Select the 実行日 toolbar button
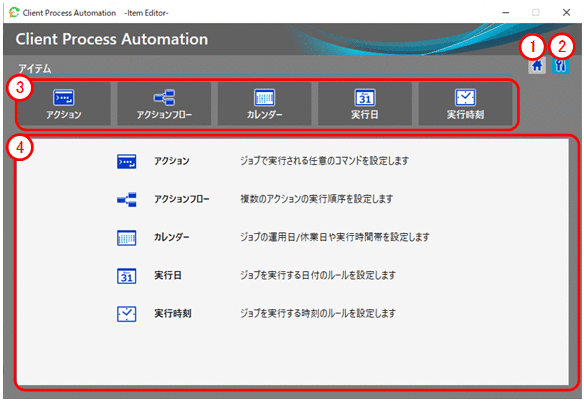This screenshot has width=584, height=401. point(365,104)
